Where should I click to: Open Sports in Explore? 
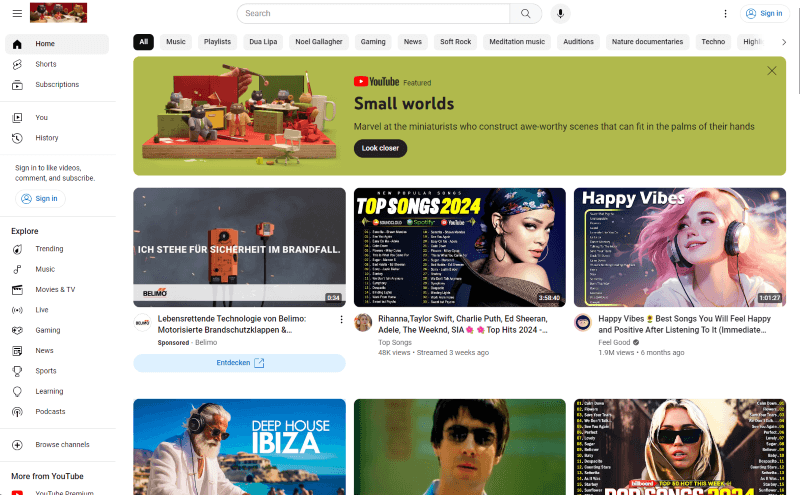(x=57, y=371)
